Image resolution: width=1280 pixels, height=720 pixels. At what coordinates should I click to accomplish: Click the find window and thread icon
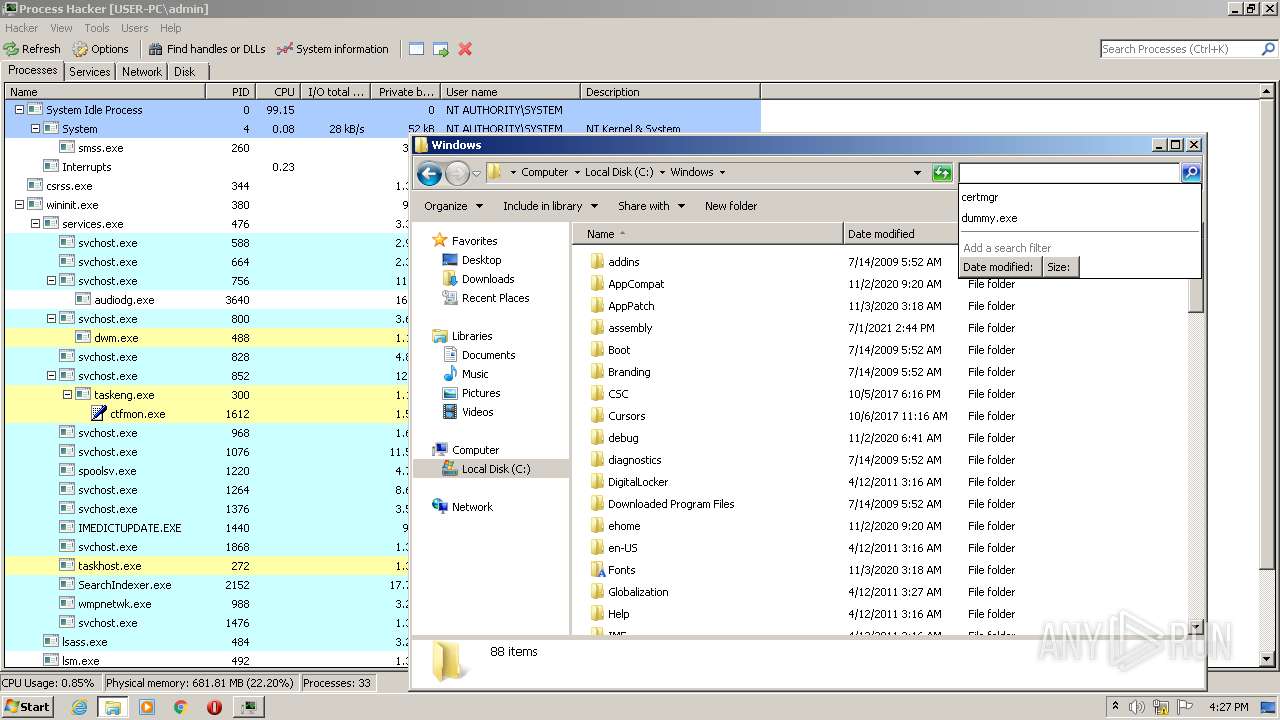(440, 49)
